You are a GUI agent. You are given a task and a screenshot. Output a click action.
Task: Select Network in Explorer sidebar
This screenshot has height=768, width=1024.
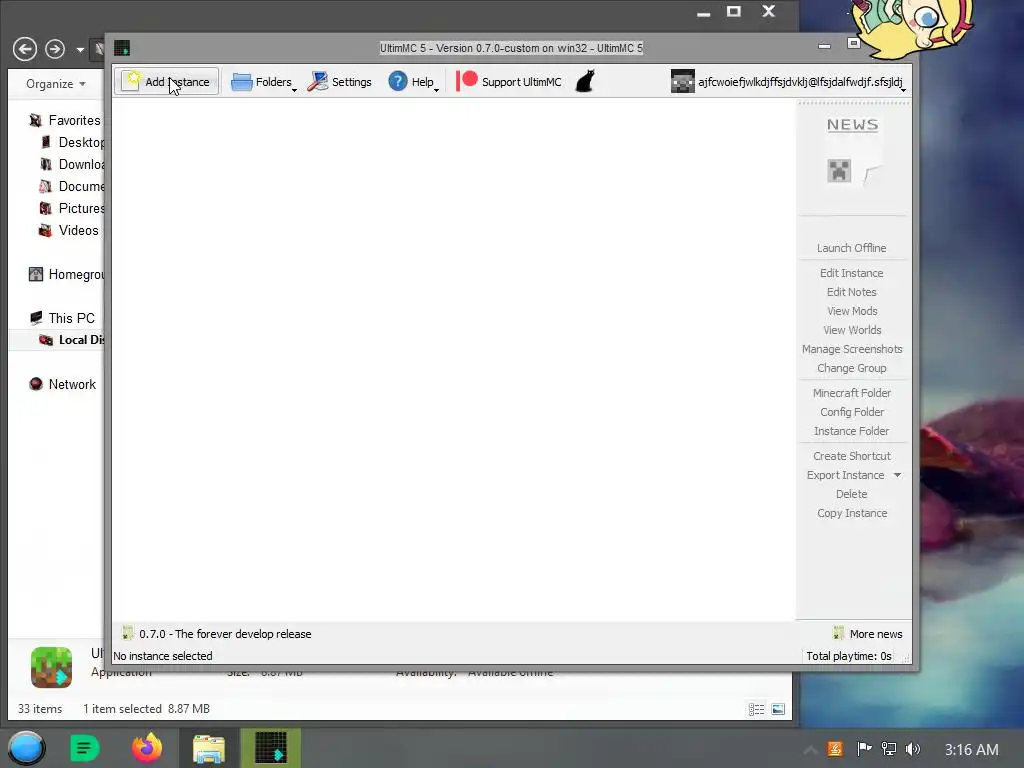[x=63, y=384]
